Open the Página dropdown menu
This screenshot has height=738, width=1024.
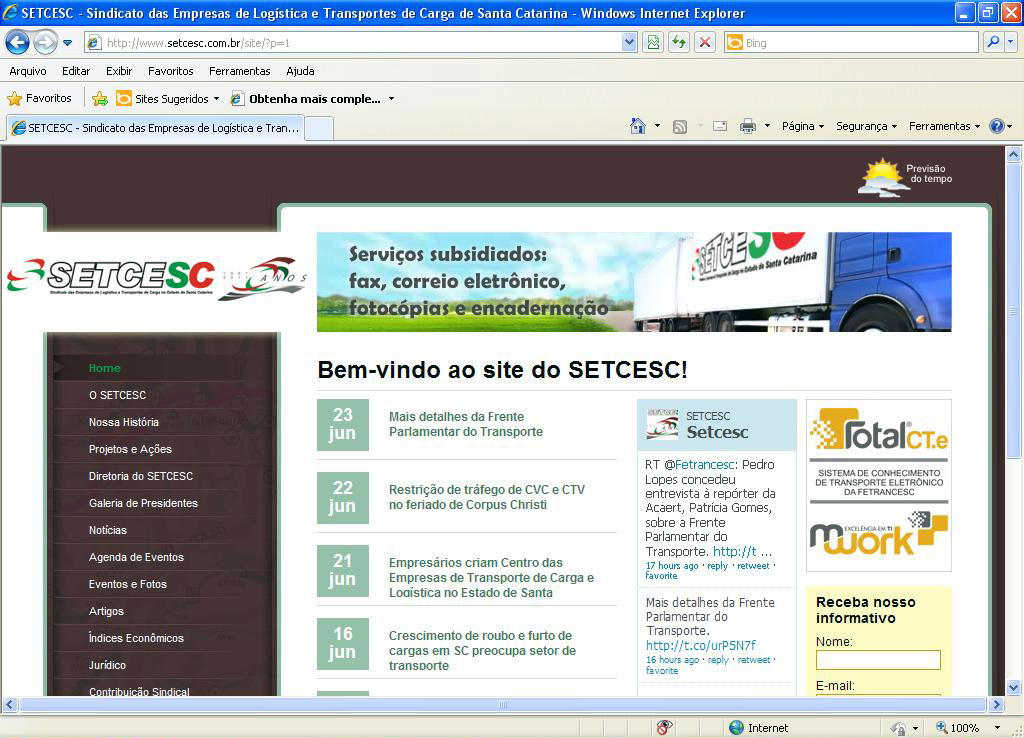[803, 126]
